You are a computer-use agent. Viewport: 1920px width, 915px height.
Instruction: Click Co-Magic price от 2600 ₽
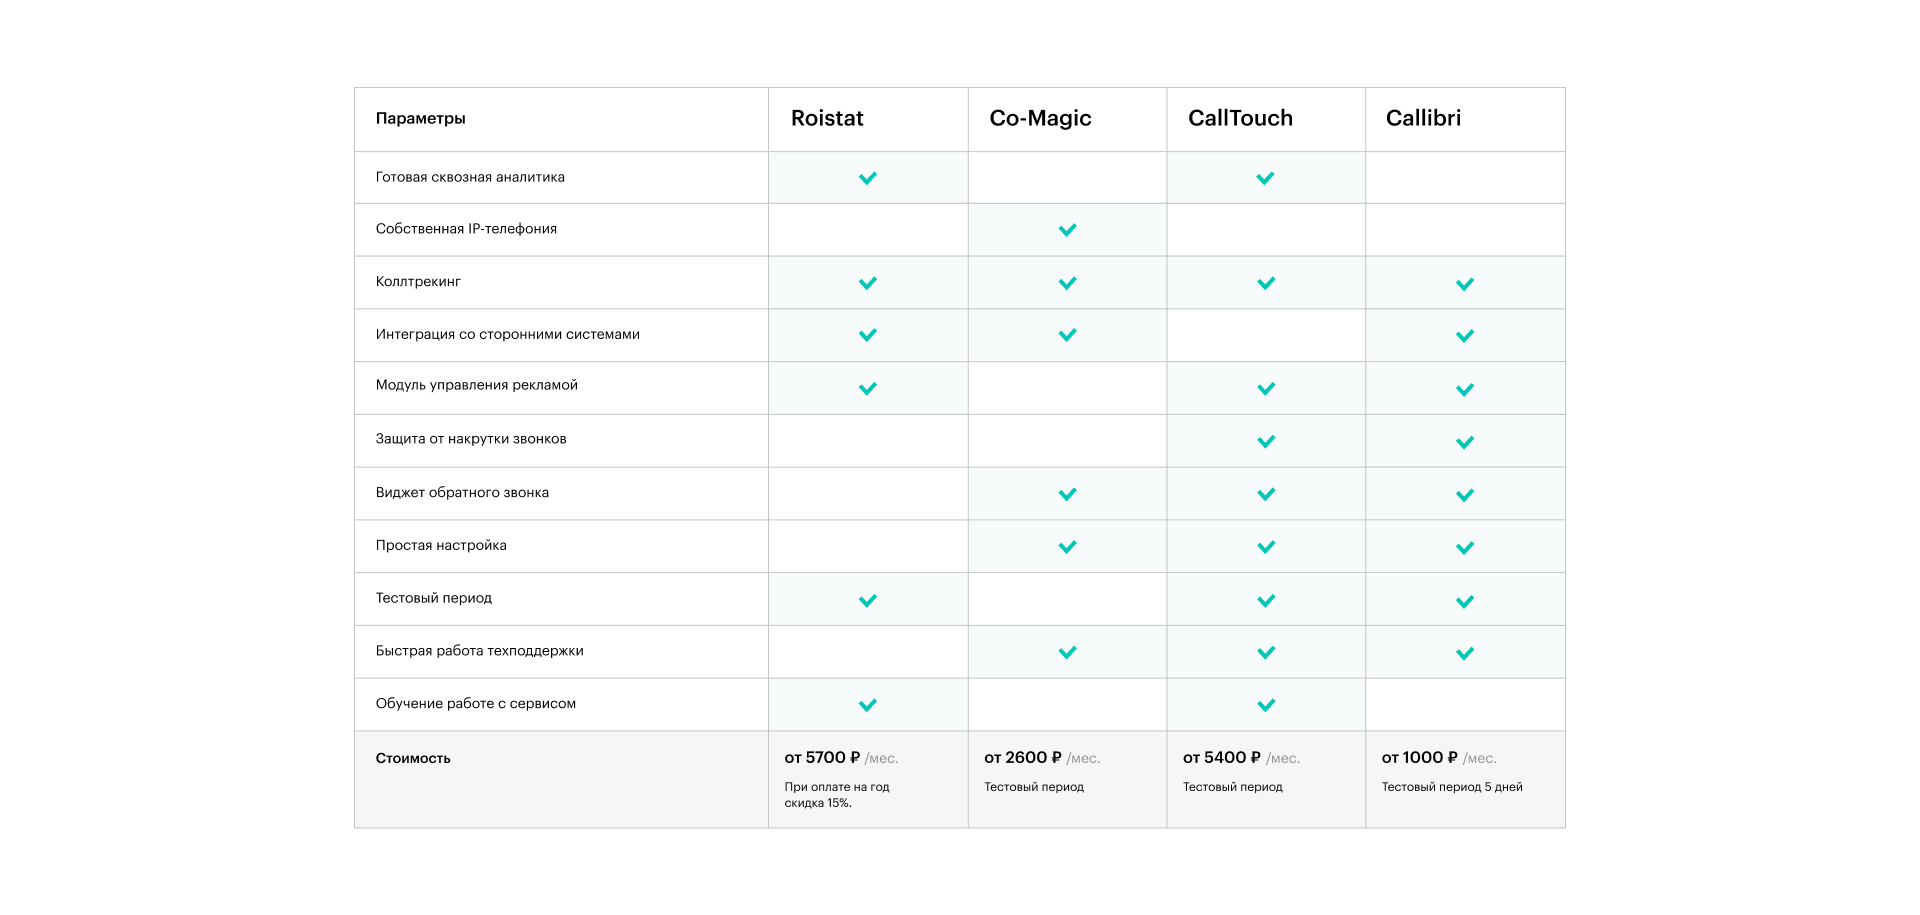click(x=1022, y=758)
